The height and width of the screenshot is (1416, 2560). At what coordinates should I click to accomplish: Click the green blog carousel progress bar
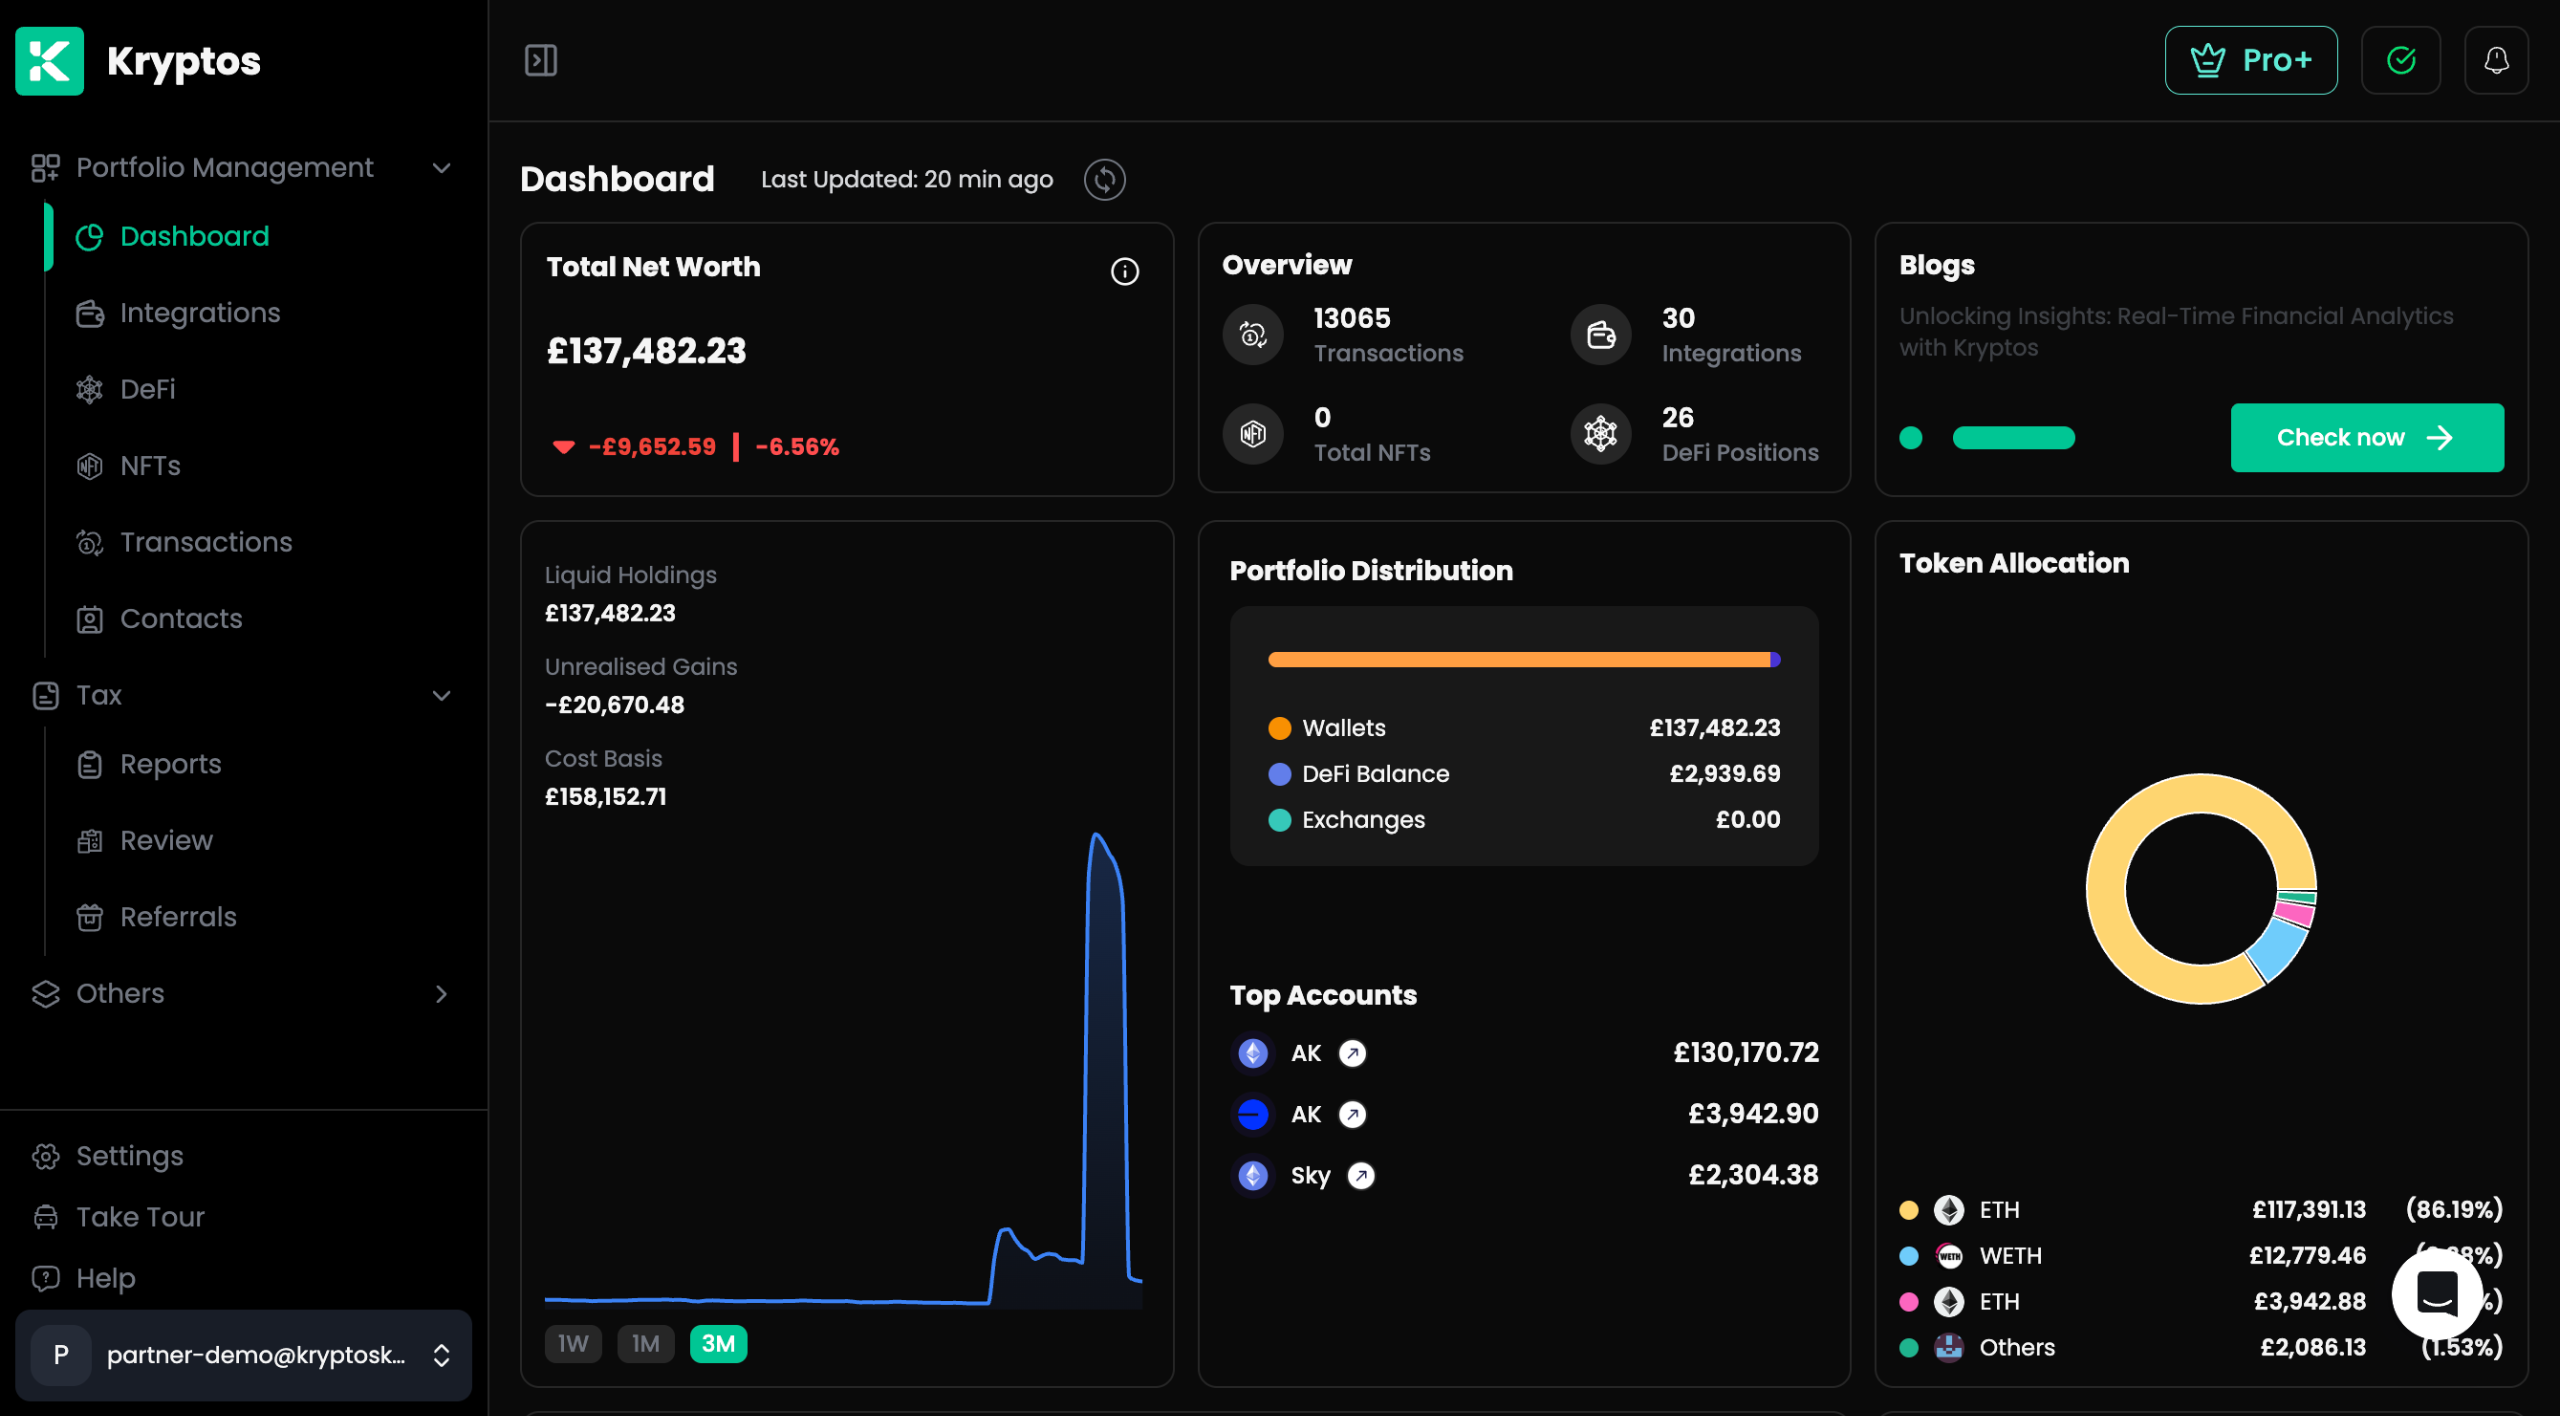(2013, 438)
